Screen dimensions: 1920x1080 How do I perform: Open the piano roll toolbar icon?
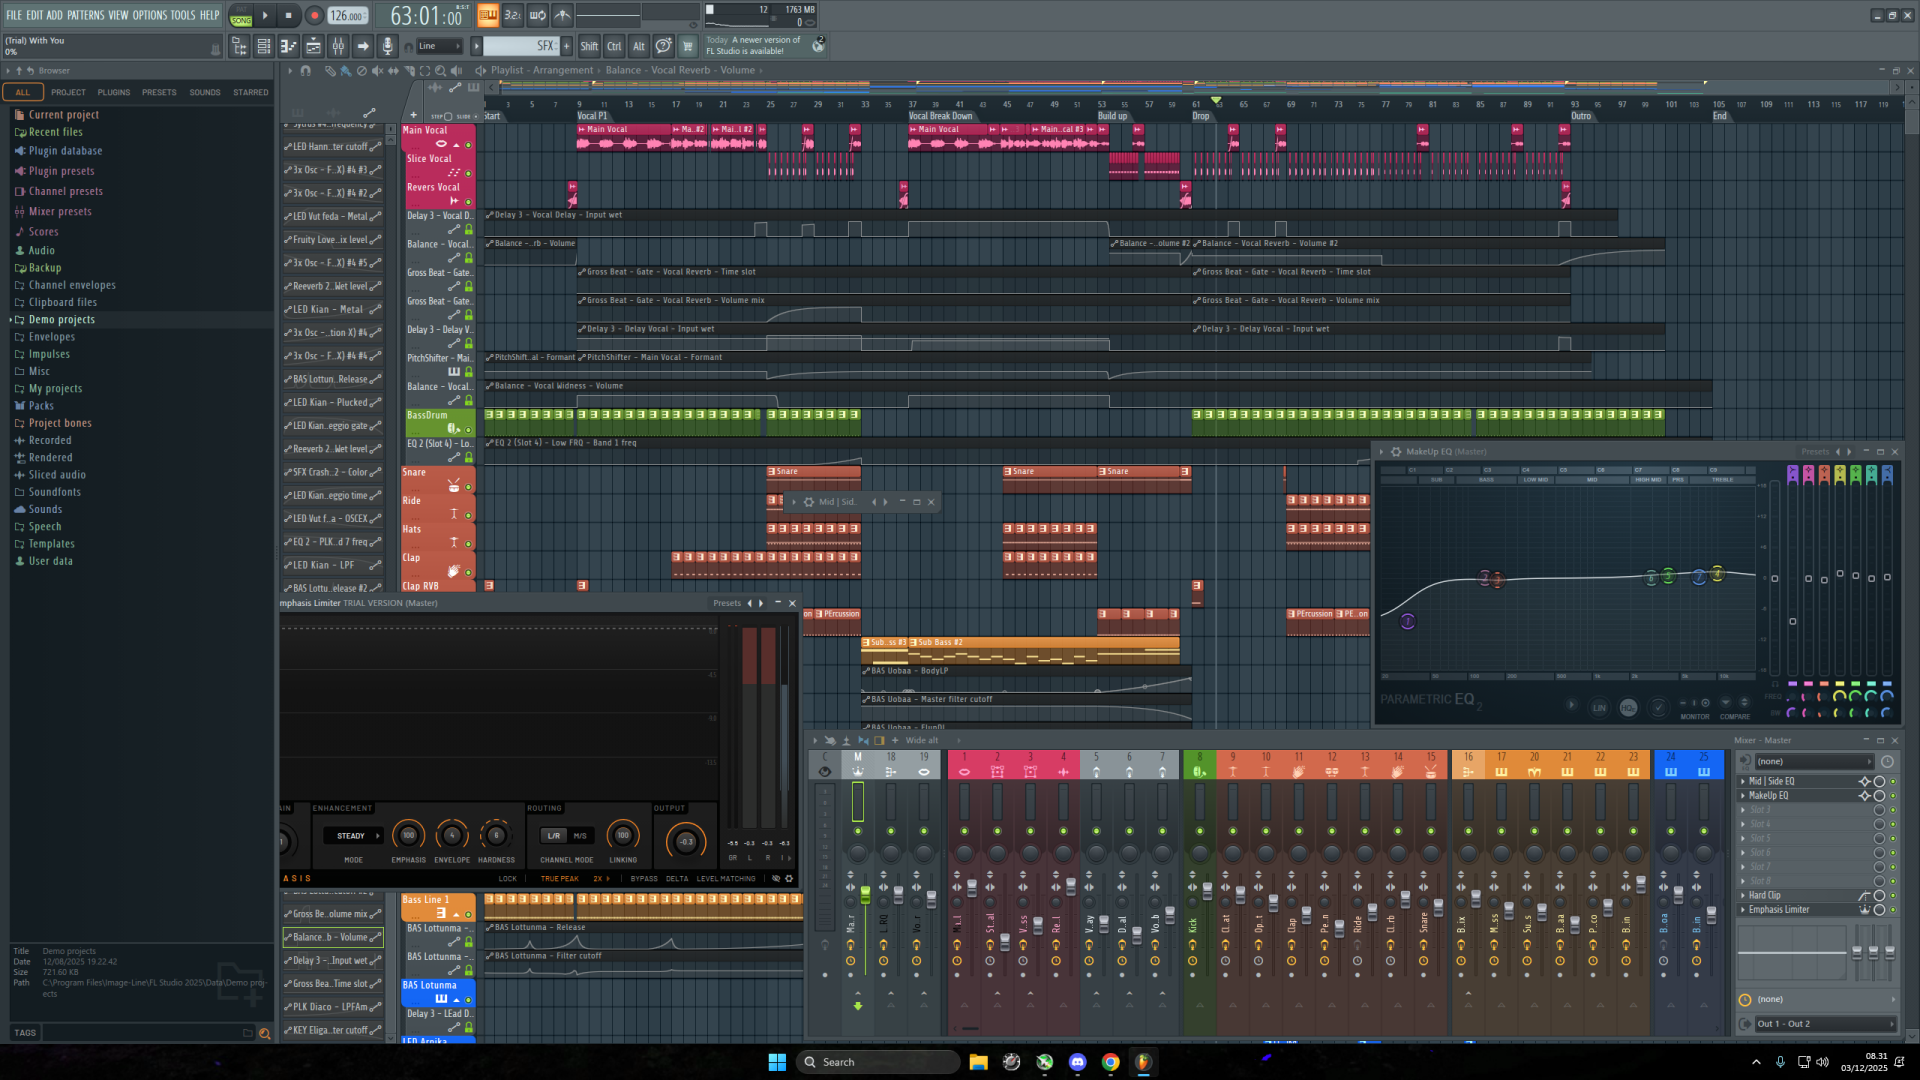point(288,46)
